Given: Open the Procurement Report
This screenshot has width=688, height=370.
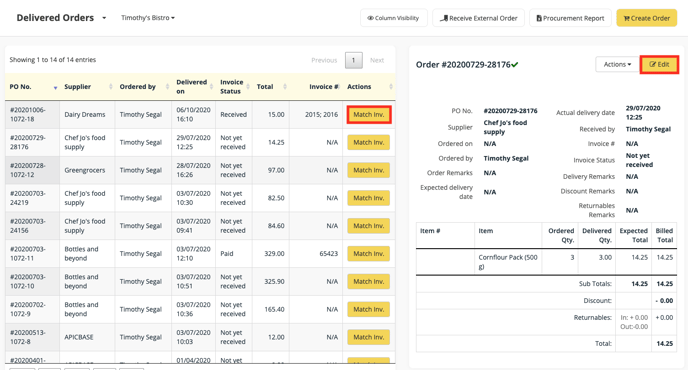Looking at the screenshot, I should point(570,18).
